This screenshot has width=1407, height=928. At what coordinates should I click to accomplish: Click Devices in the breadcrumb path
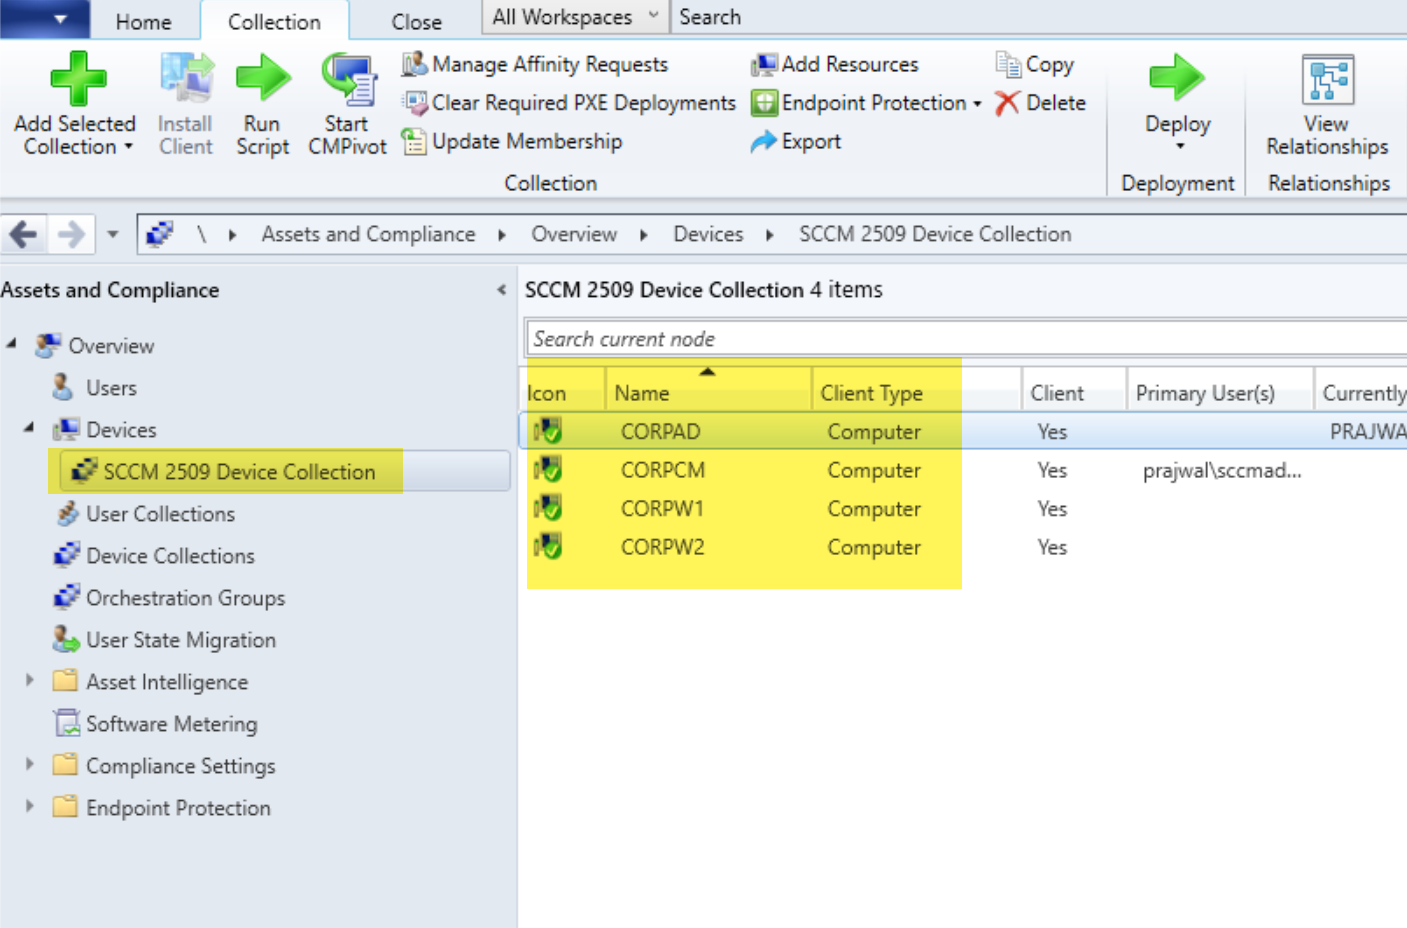click(708, 234)
